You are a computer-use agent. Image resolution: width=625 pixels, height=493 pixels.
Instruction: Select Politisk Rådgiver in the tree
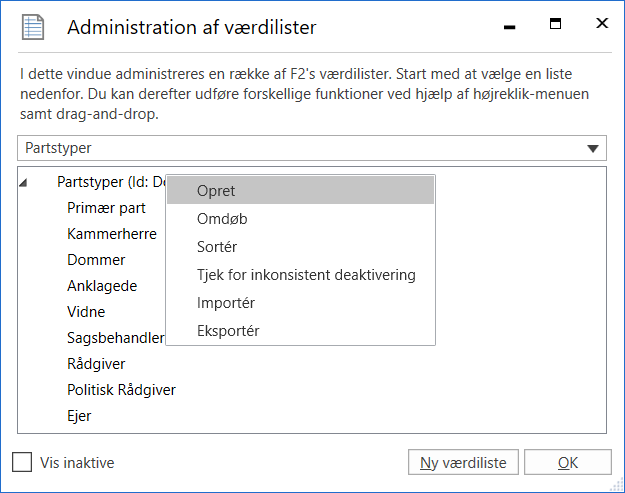coord(121,389)
